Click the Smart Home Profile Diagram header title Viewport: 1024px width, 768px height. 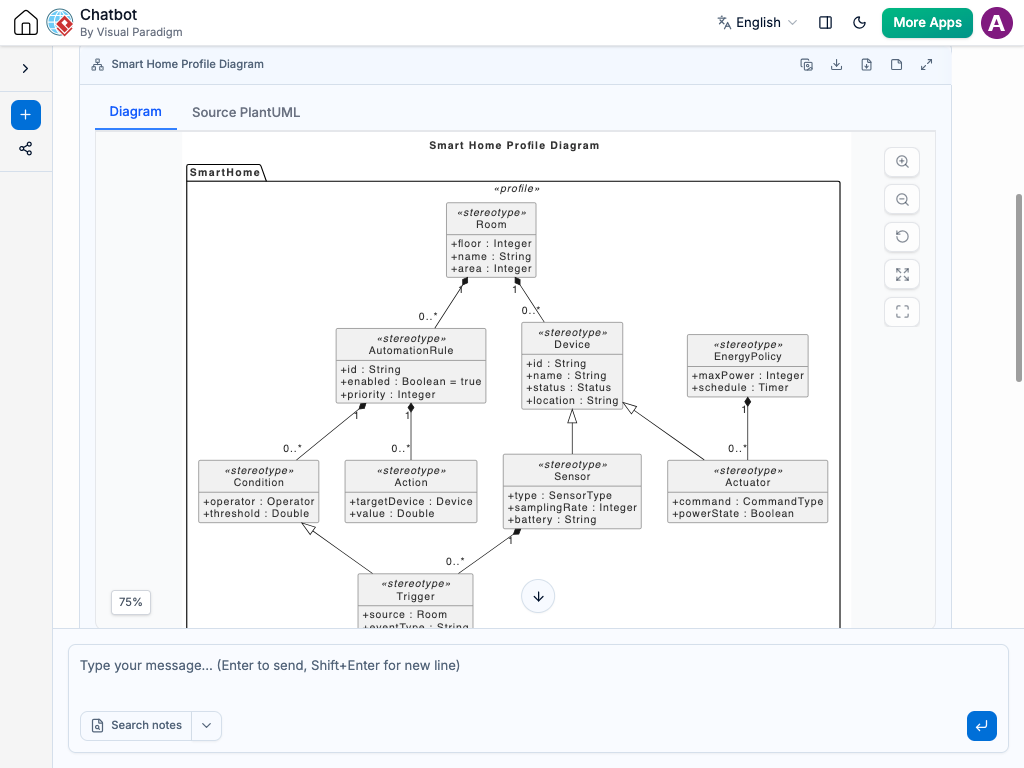[x=187, y=65]
